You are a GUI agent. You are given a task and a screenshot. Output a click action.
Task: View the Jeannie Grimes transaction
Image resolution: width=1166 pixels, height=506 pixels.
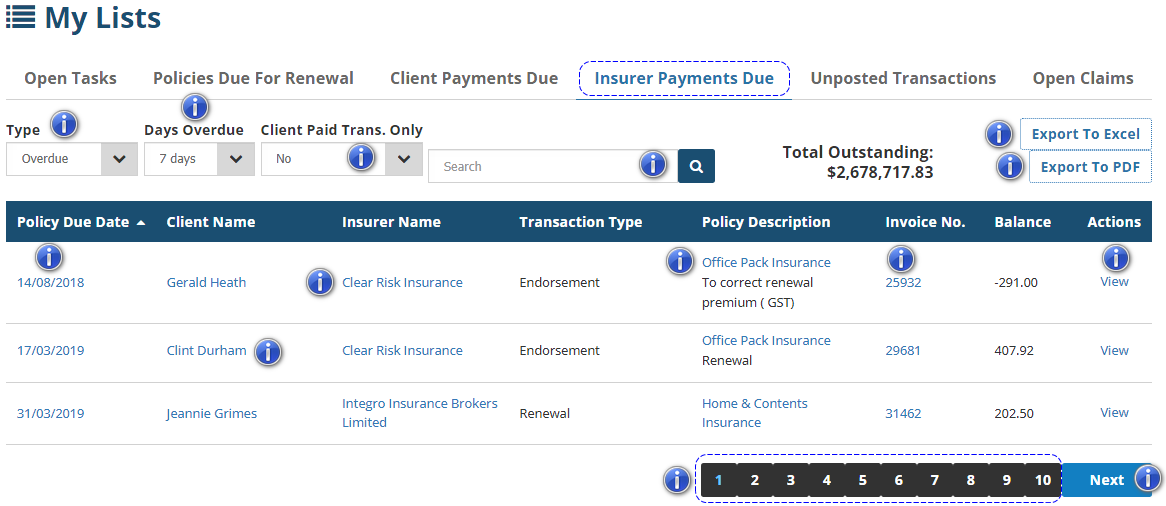[1114, 412]
